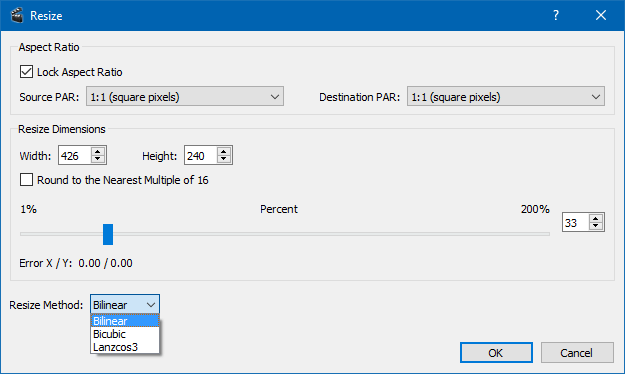Click inside the Height field
The height and width of the screenshot is (374, 625).
coord(201,156)
